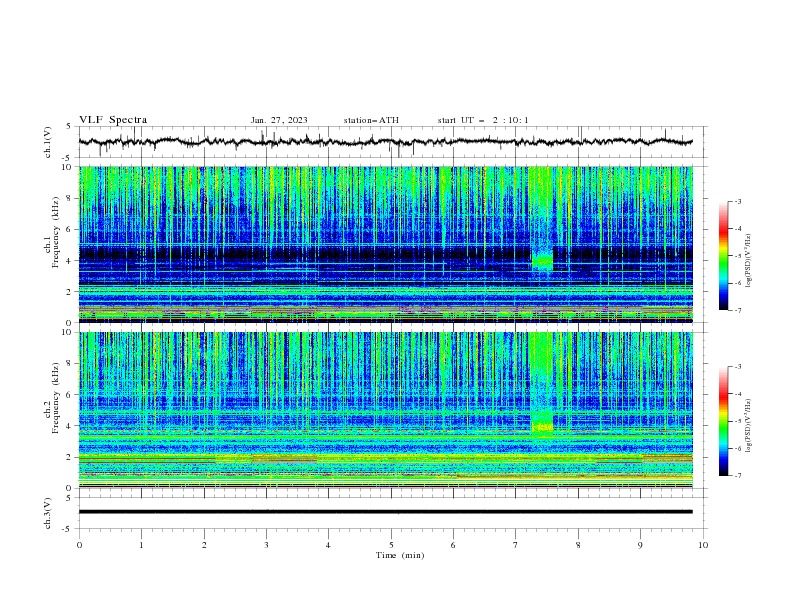
Task: Click the "7" tick on the Time axis
Action: (516, 545)
